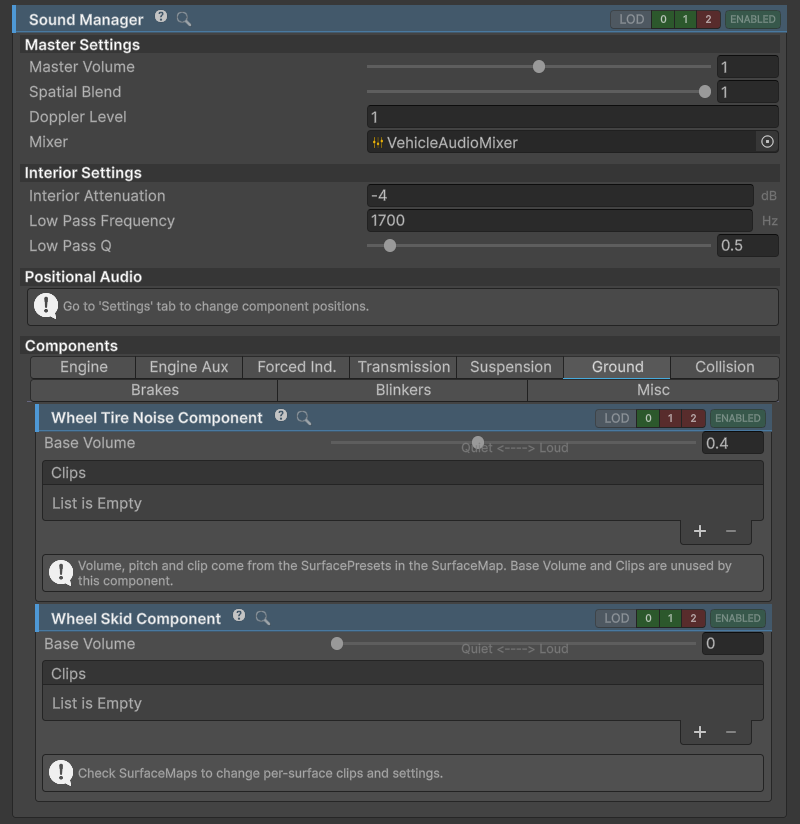This screenshot has height=824, width=800.
Task: Remove clip from Wheel Tire Noise list
Action: click(x=731, y=531)
